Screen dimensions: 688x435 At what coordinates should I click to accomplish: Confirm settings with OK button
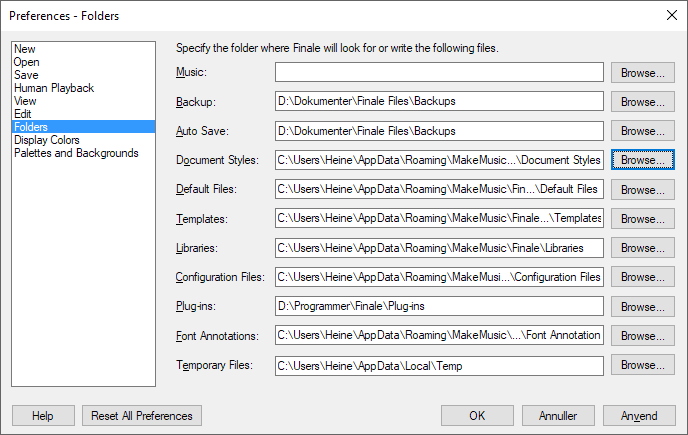477,416
